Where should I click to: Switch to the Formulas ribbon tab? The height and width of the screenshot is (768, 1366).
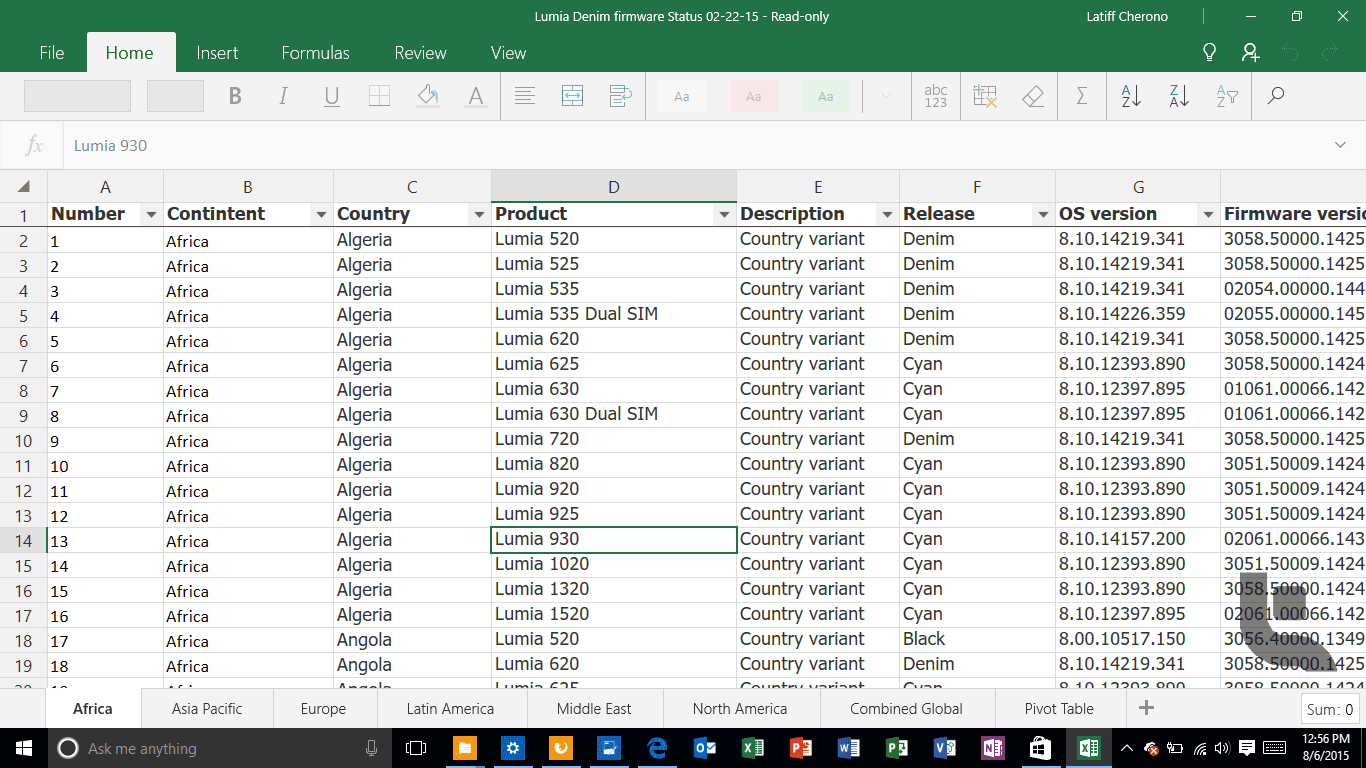[x=316, y=53]
